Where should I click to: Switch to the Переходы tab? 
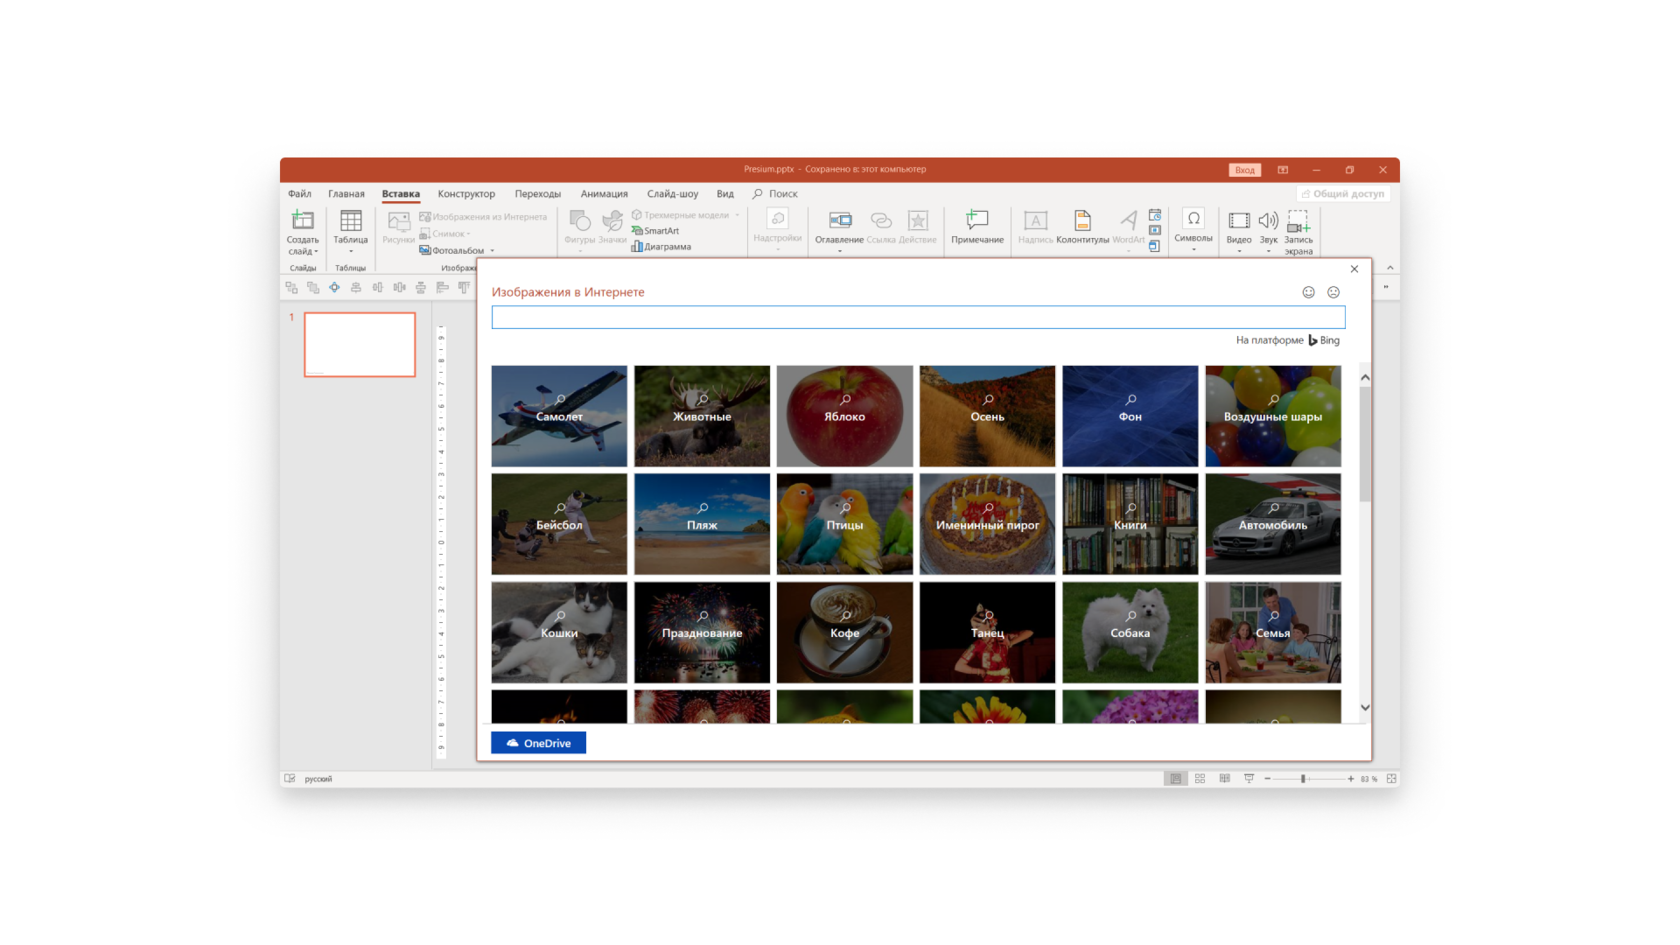pyautogui.click(x=538, y=194)
